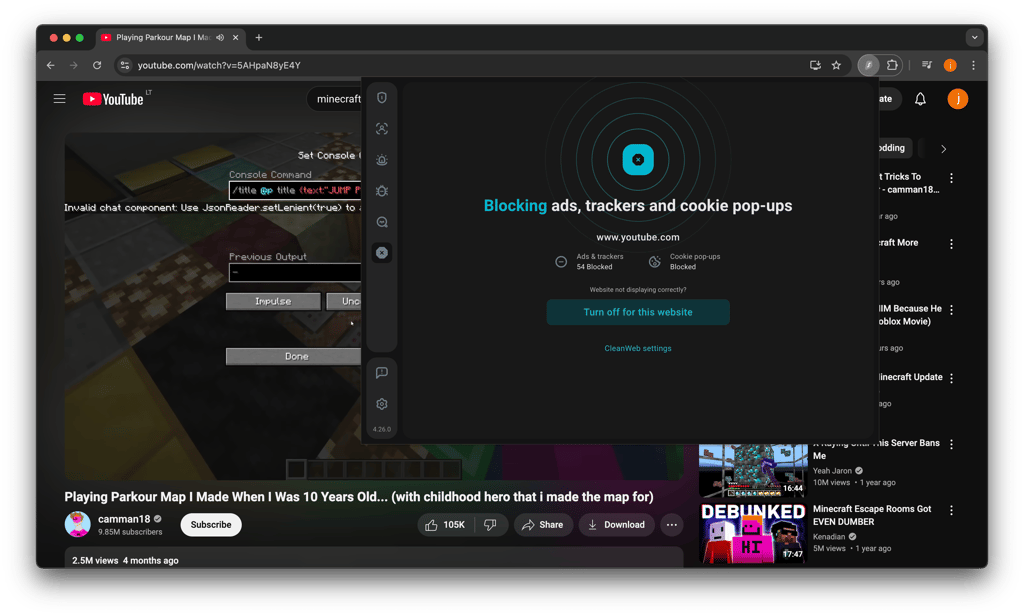Open the VPN shield tab in Surfshark sidebar

[x=382, y=98]
